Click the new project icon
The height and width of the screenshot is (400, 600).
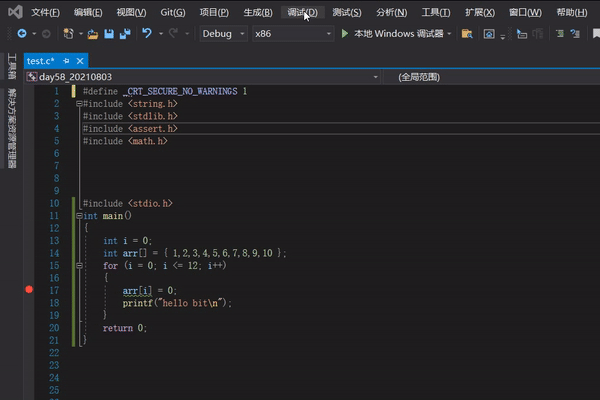68,34
